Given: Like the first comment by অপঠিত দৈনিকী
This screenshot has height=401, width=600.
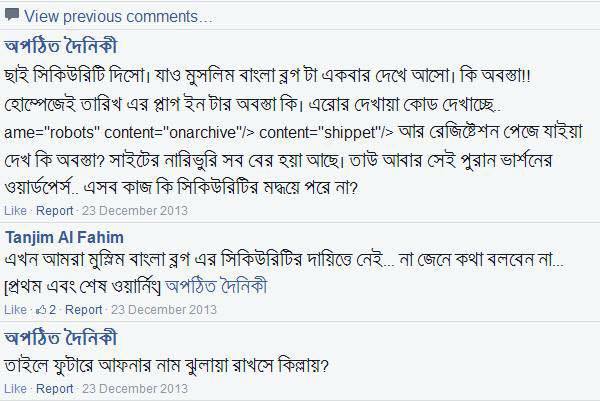Looking at the screenshot, I should (16, 212).
